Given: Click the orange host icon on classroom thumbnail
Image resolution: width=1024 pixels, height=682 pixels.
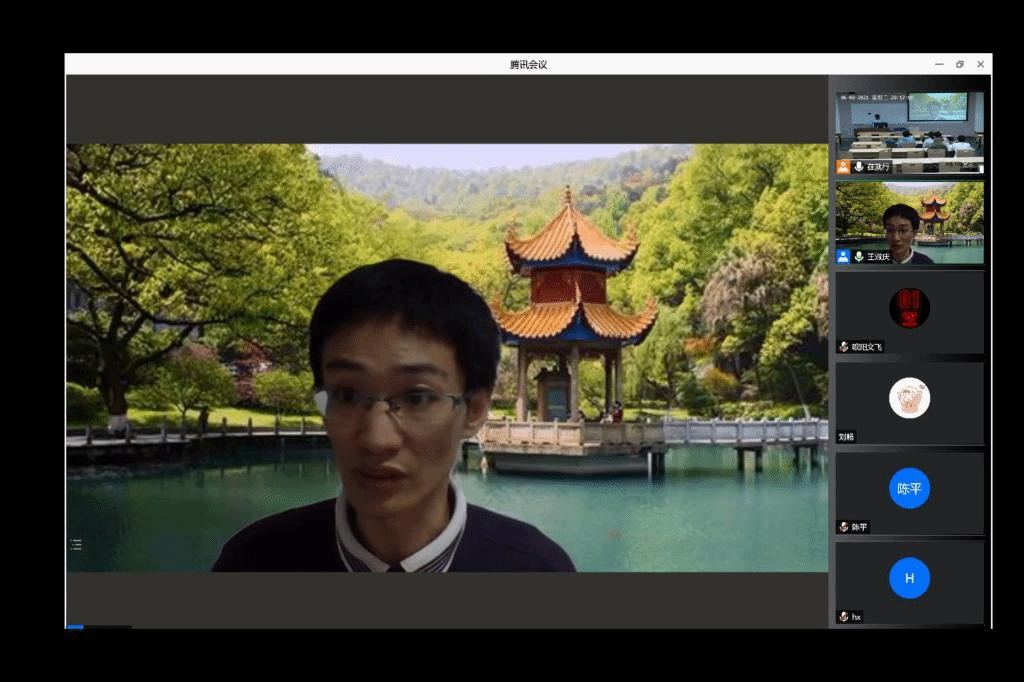Looking at the screenshot, I should (843, 167).
